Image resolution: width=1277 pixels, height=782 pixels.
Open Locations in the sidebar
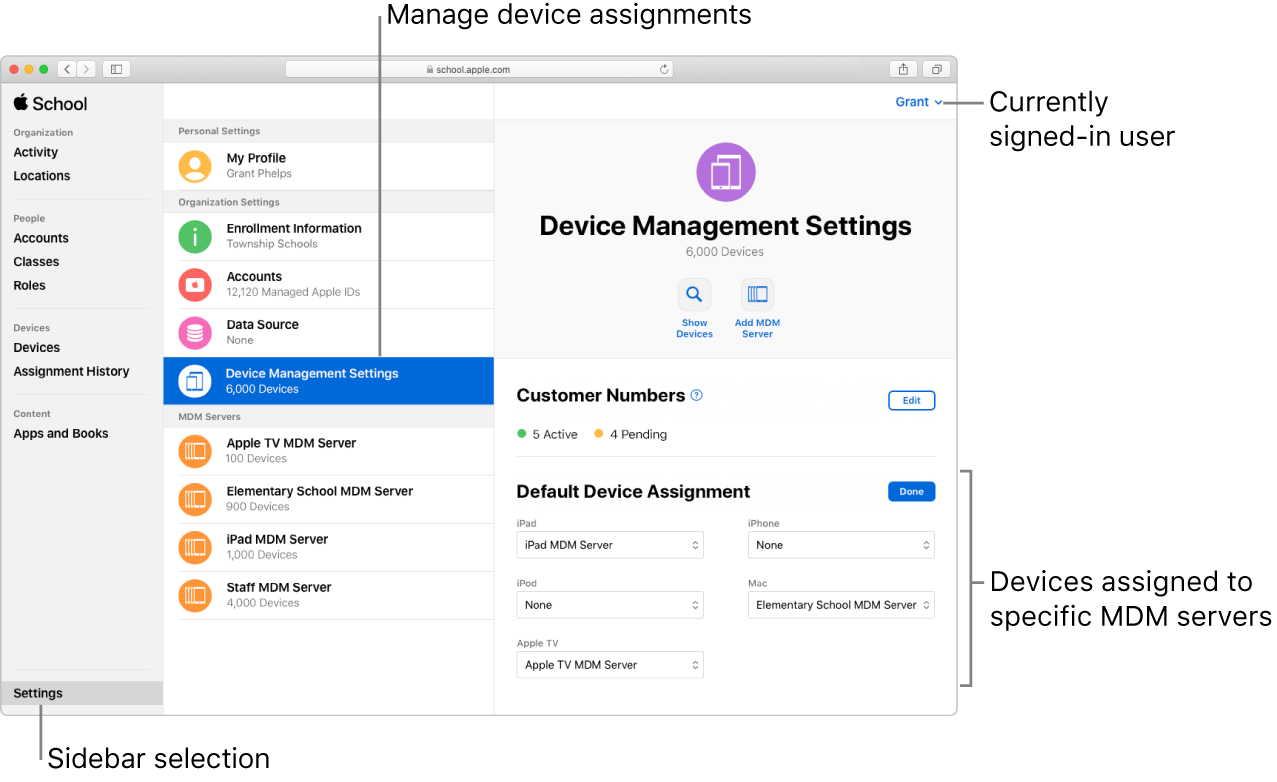[x=42, y=176]
